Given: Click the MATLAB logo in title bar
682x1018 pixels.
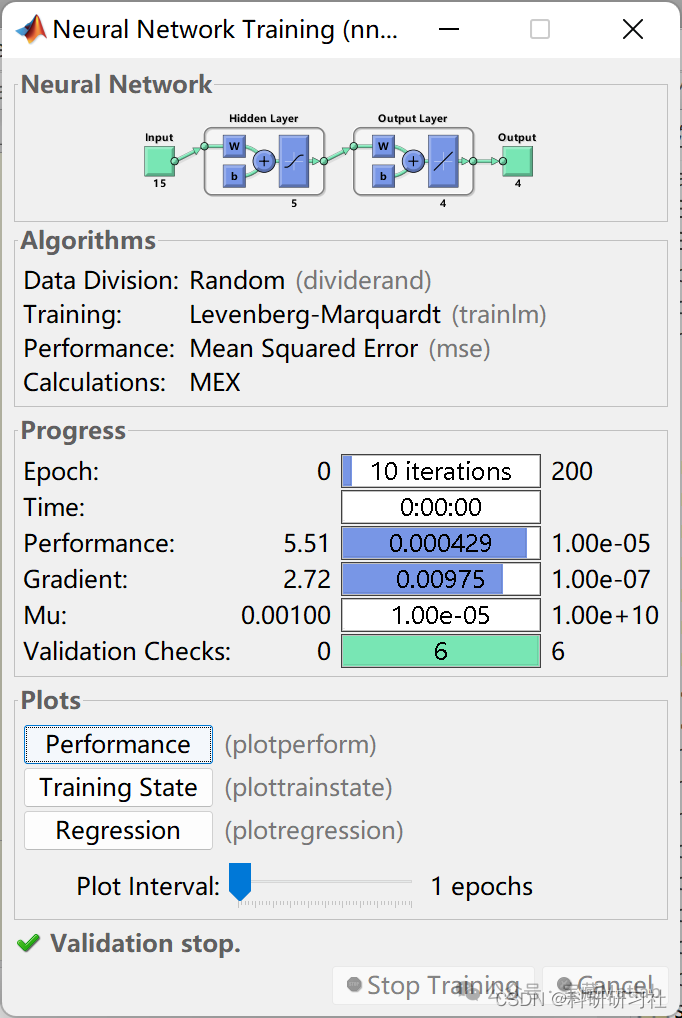Looking at the screenshot, I should point(31,29).
